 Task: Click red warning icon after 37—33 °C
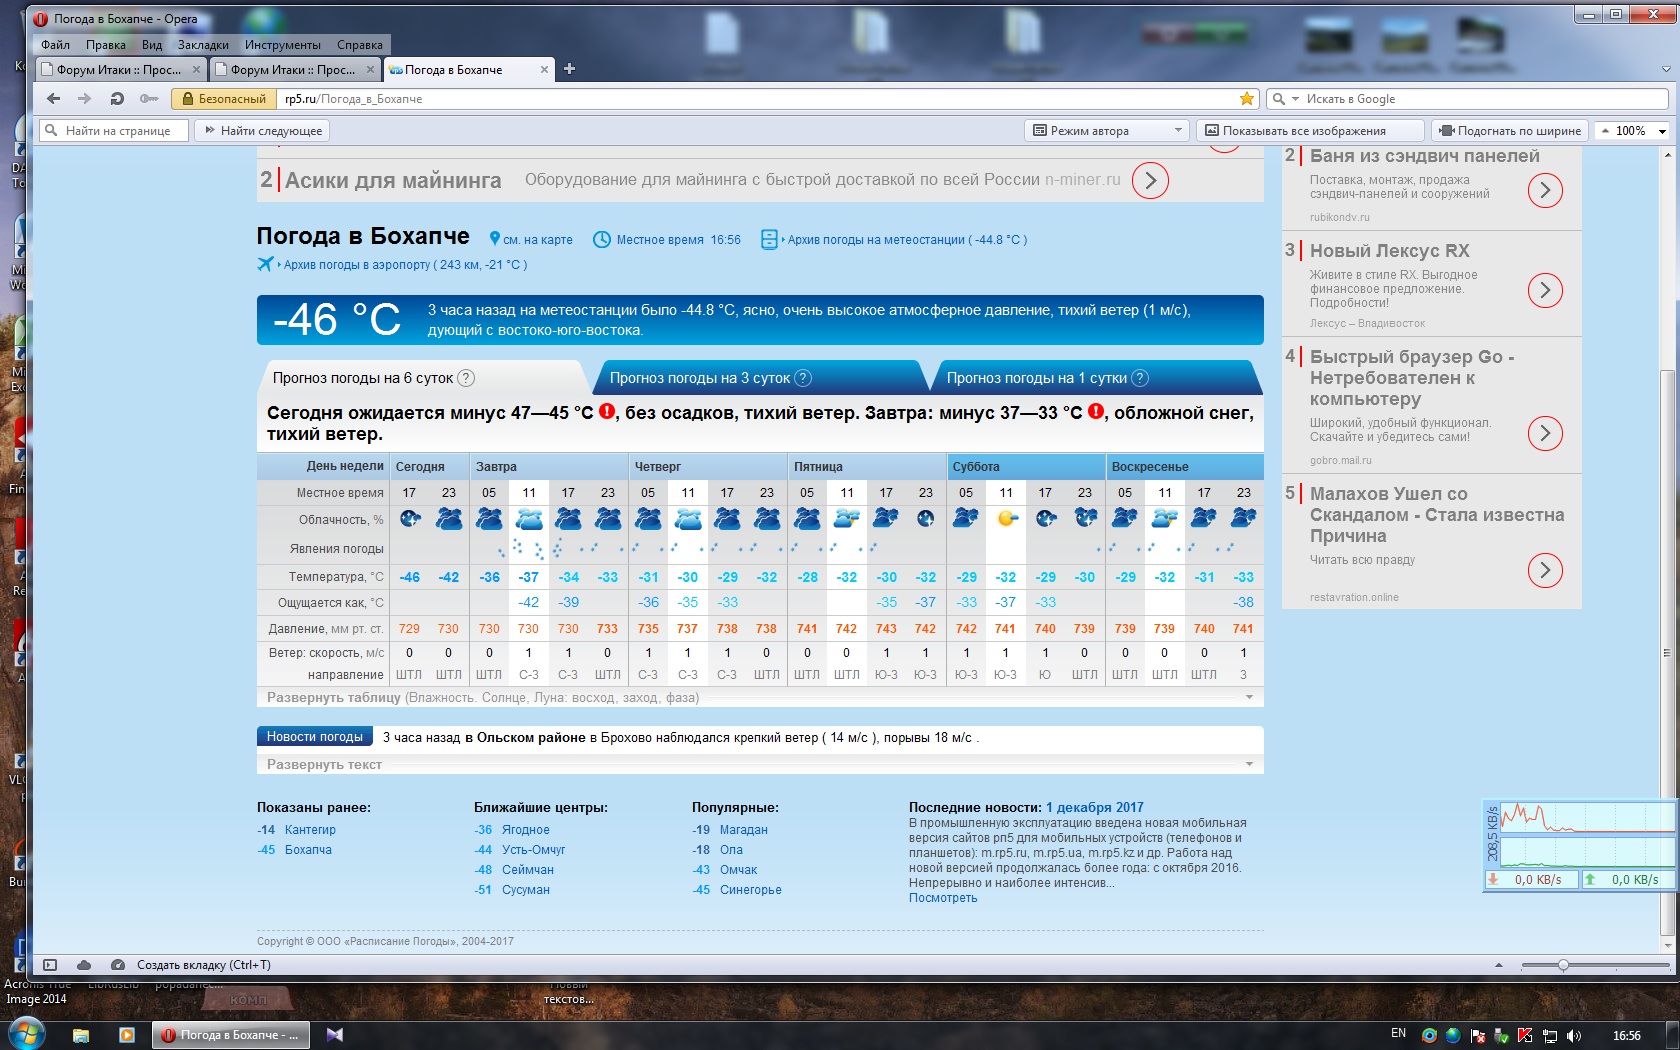tap(1096, 412)
